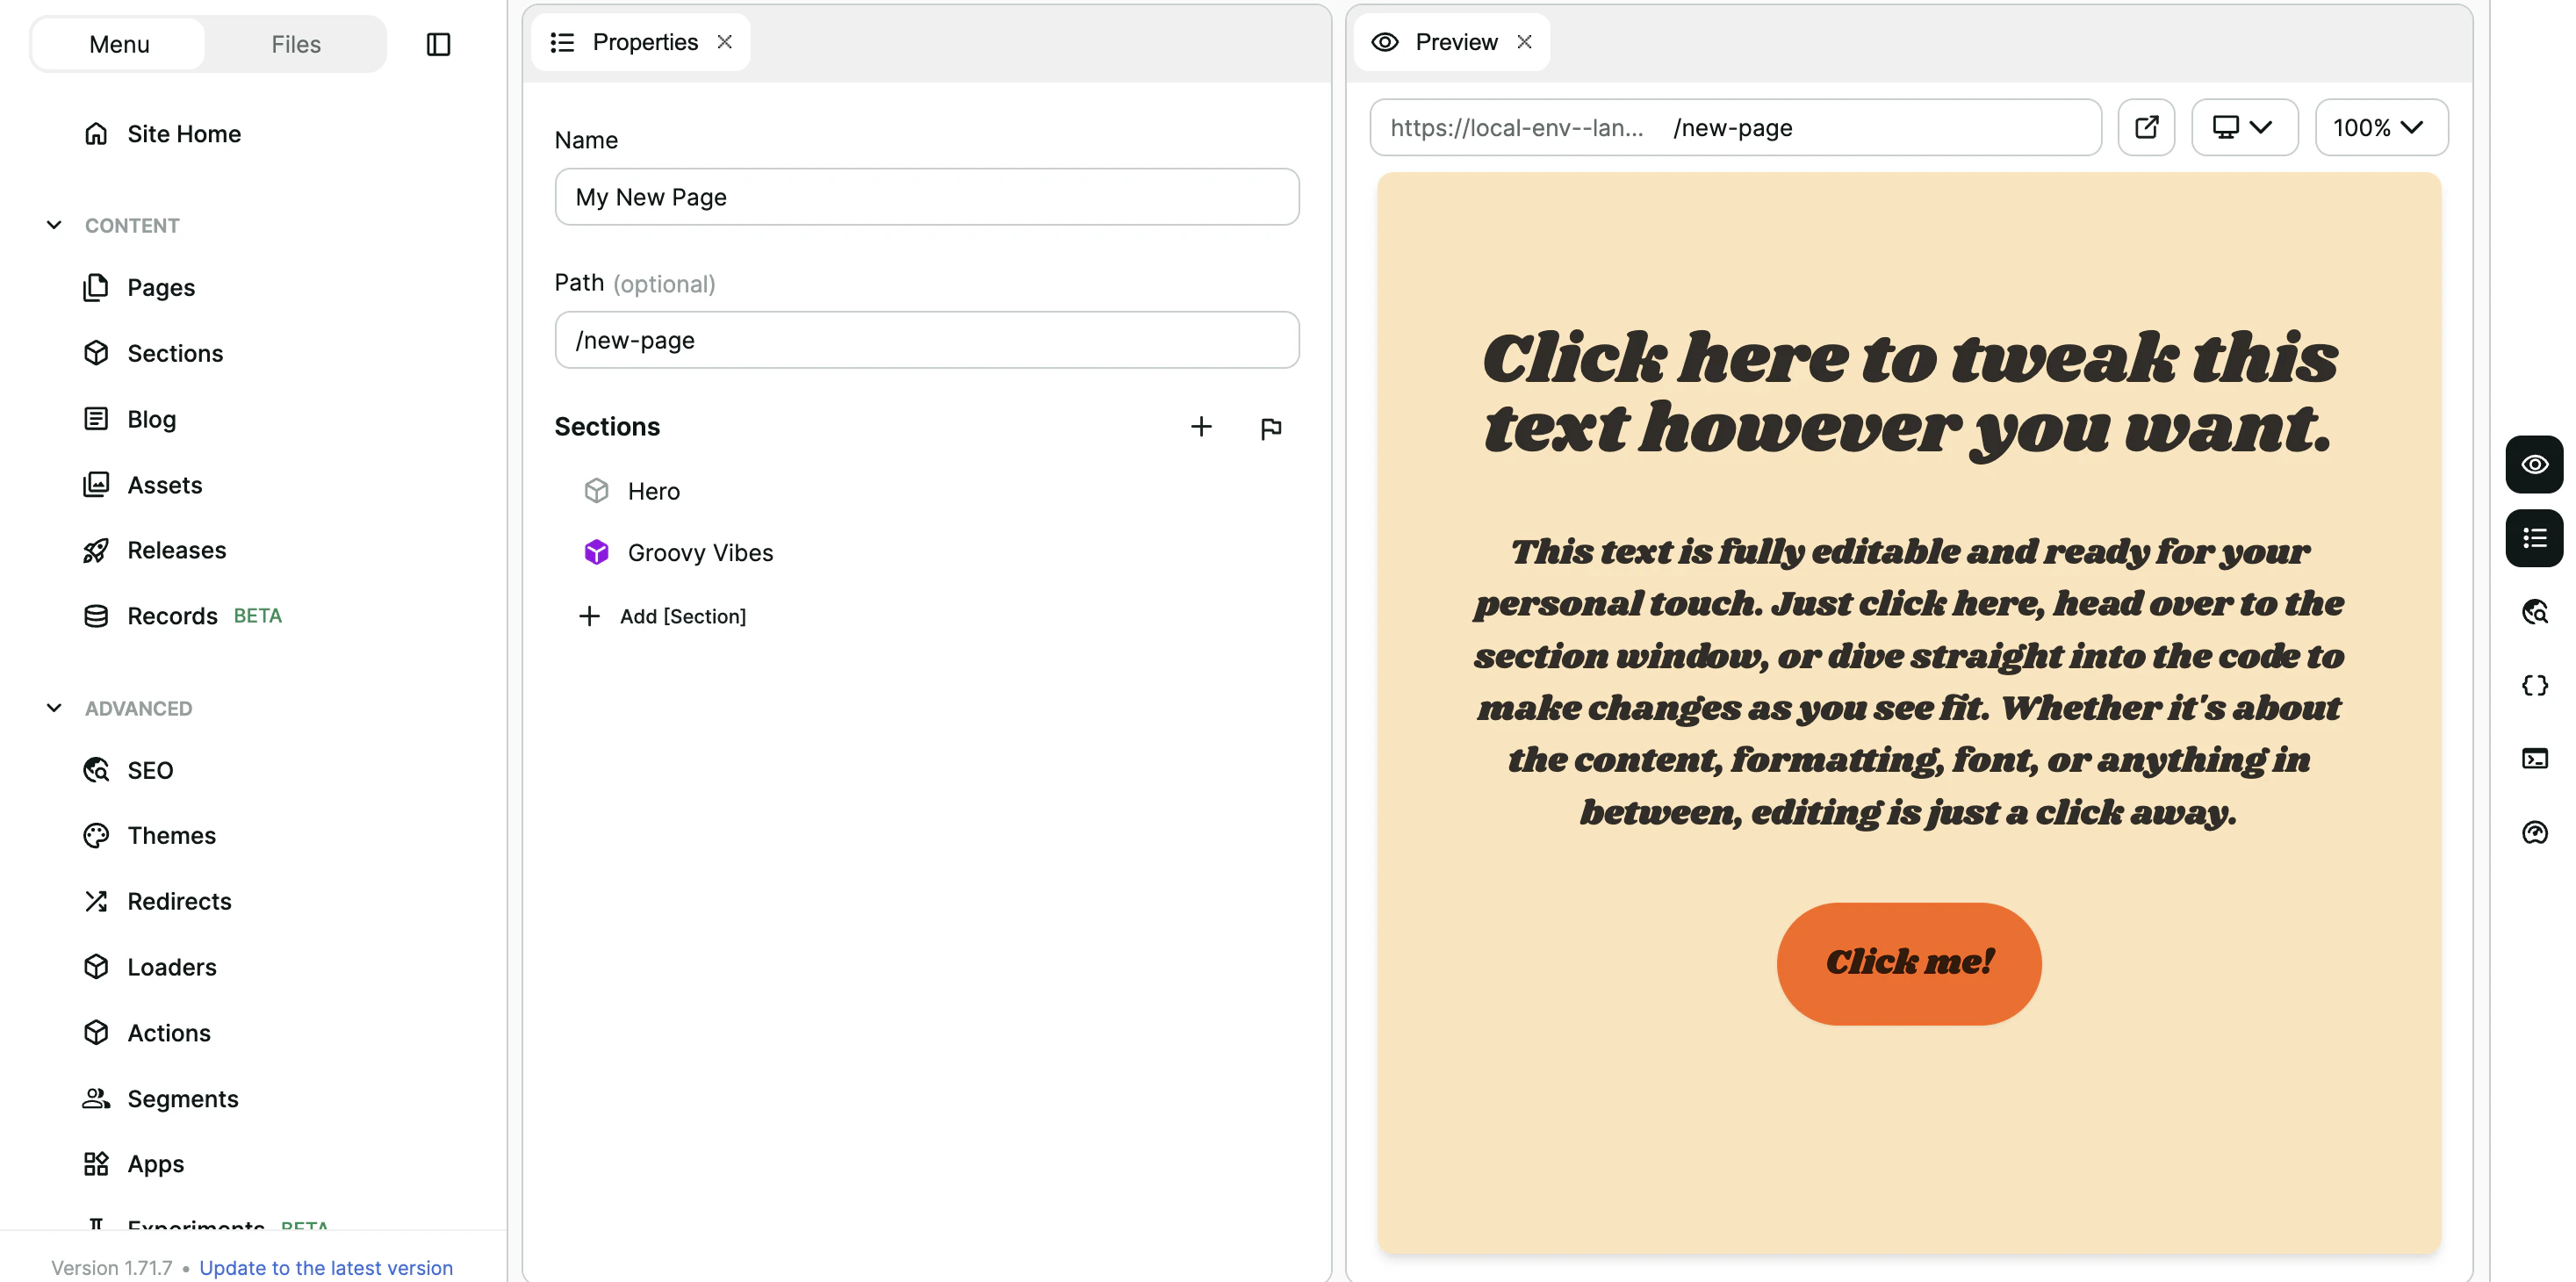Toggle the Properties list button in right rail
This screenshot has height=1282, width=2576.
click(x=2533, y=538)
